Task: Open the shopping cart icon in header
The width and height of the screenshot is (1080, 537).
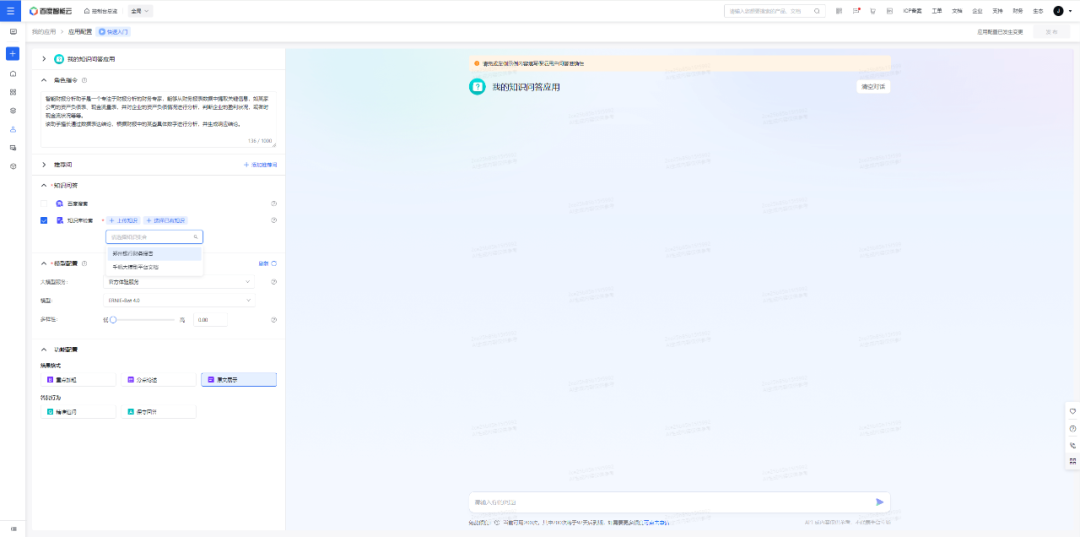Action: click(x=873, y=11)
